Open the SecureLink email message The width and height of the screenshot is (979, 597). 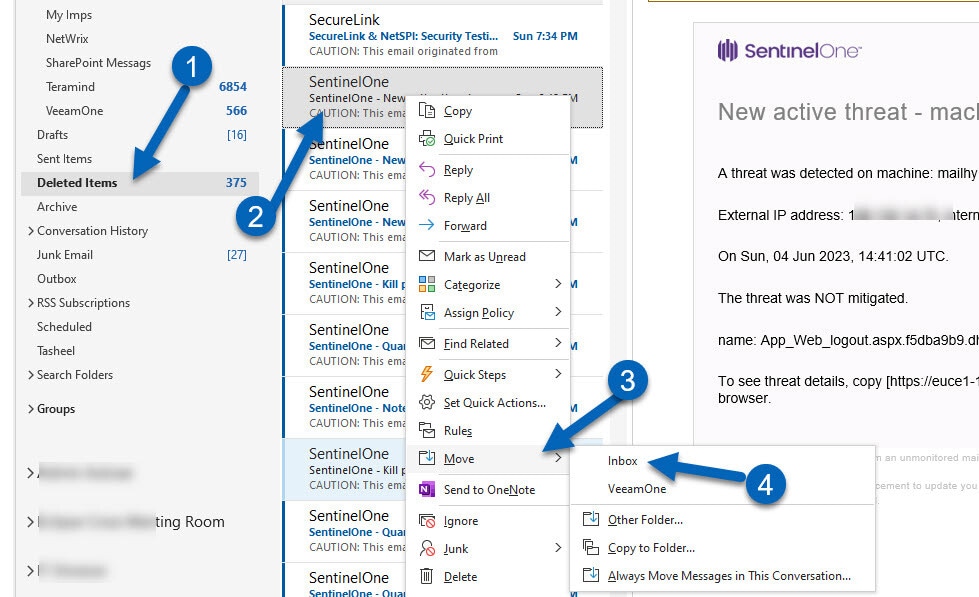(x=440, y=34)
